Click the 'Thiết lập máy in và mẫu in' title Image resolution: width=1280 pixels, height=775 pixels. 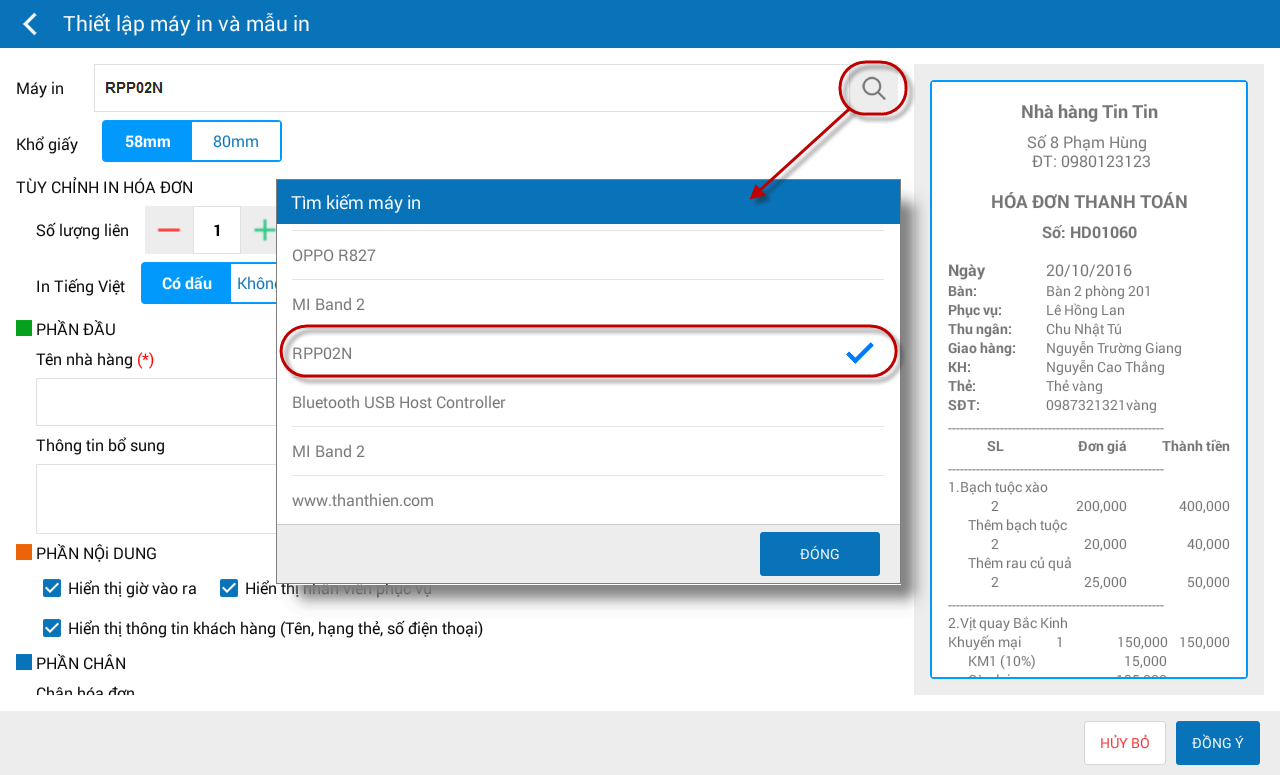pos(186,24)
